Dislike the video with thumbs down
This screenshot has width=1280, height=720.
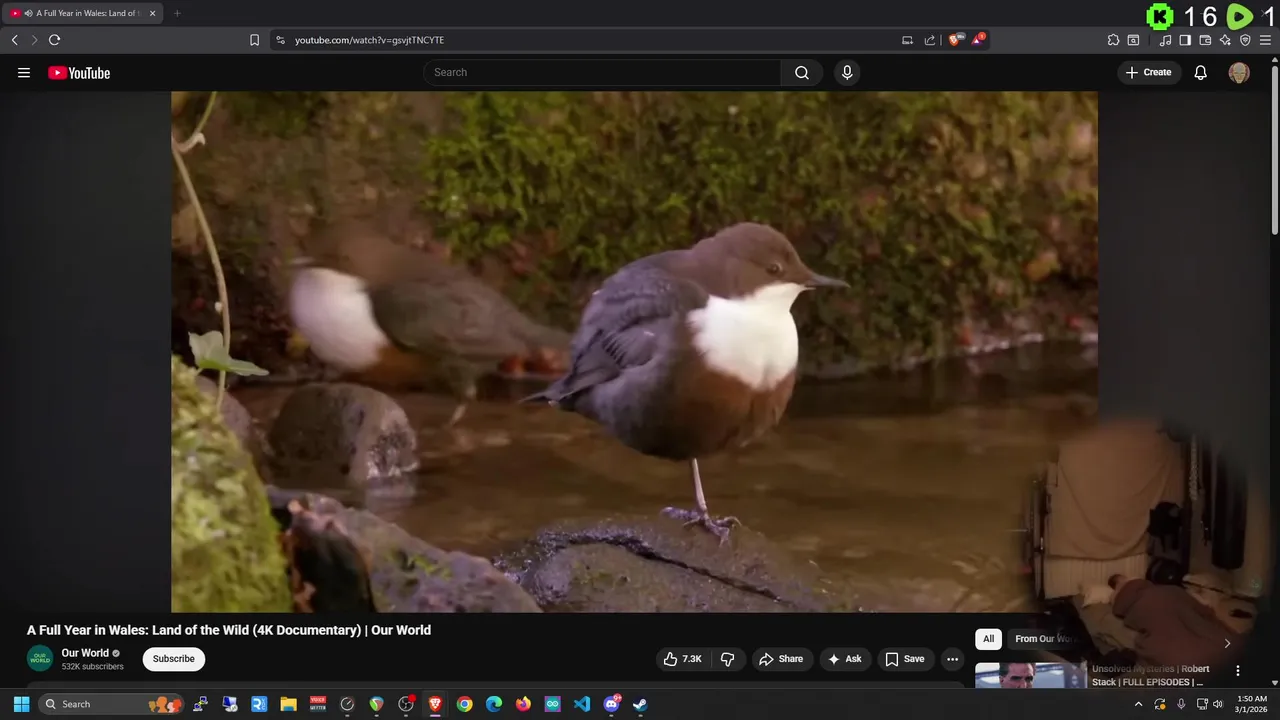[x=728, y=659]
